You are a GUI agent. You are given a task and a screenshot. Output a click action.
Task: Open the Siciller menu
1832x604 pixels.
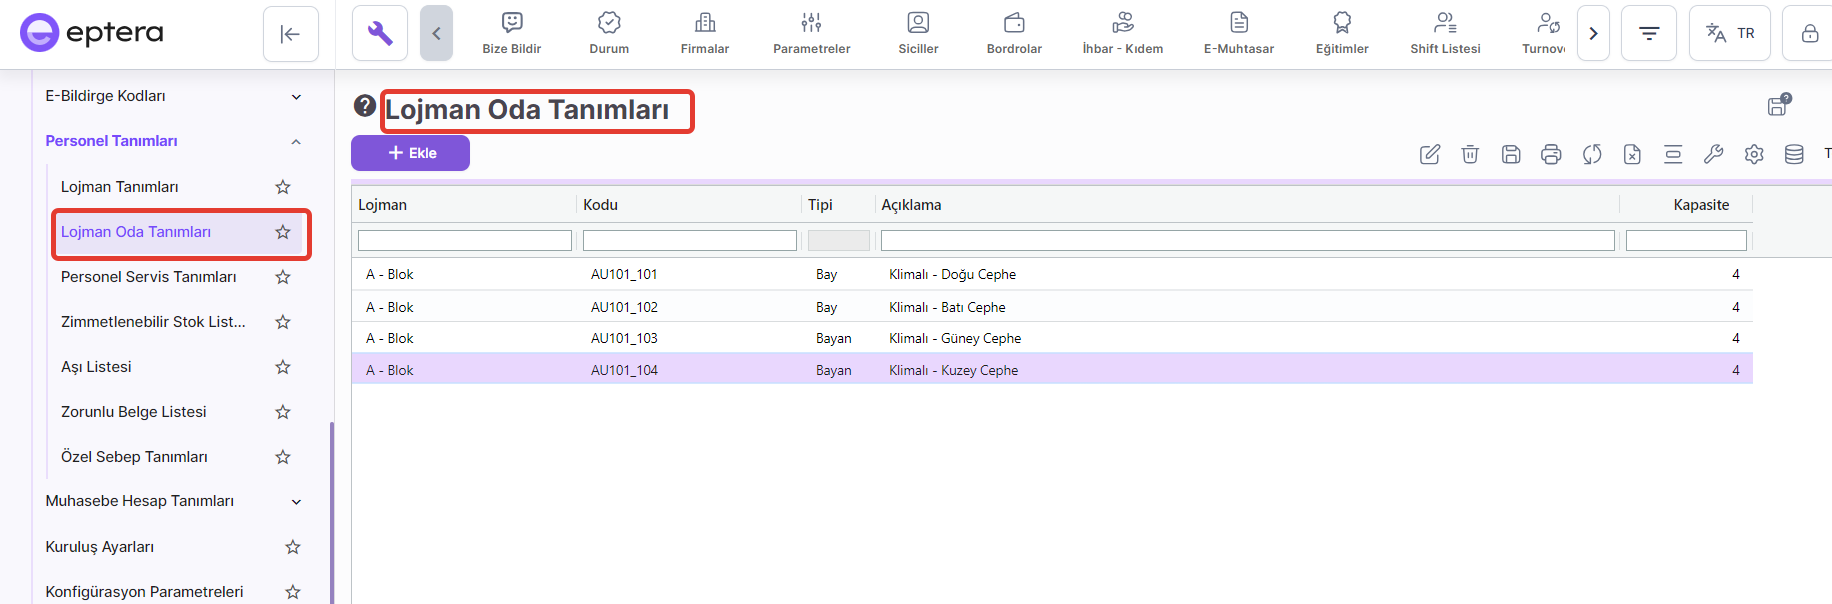point(918,33)
